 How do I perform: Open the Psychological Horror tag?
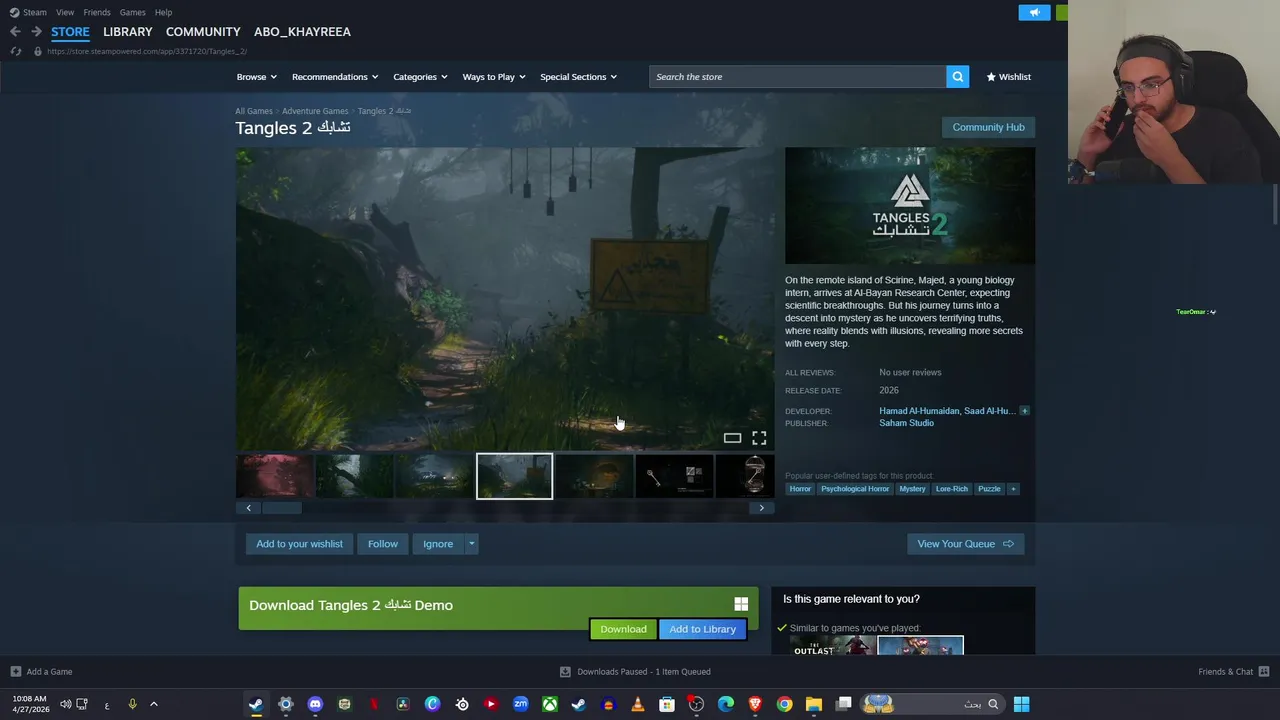pos(855,489)
